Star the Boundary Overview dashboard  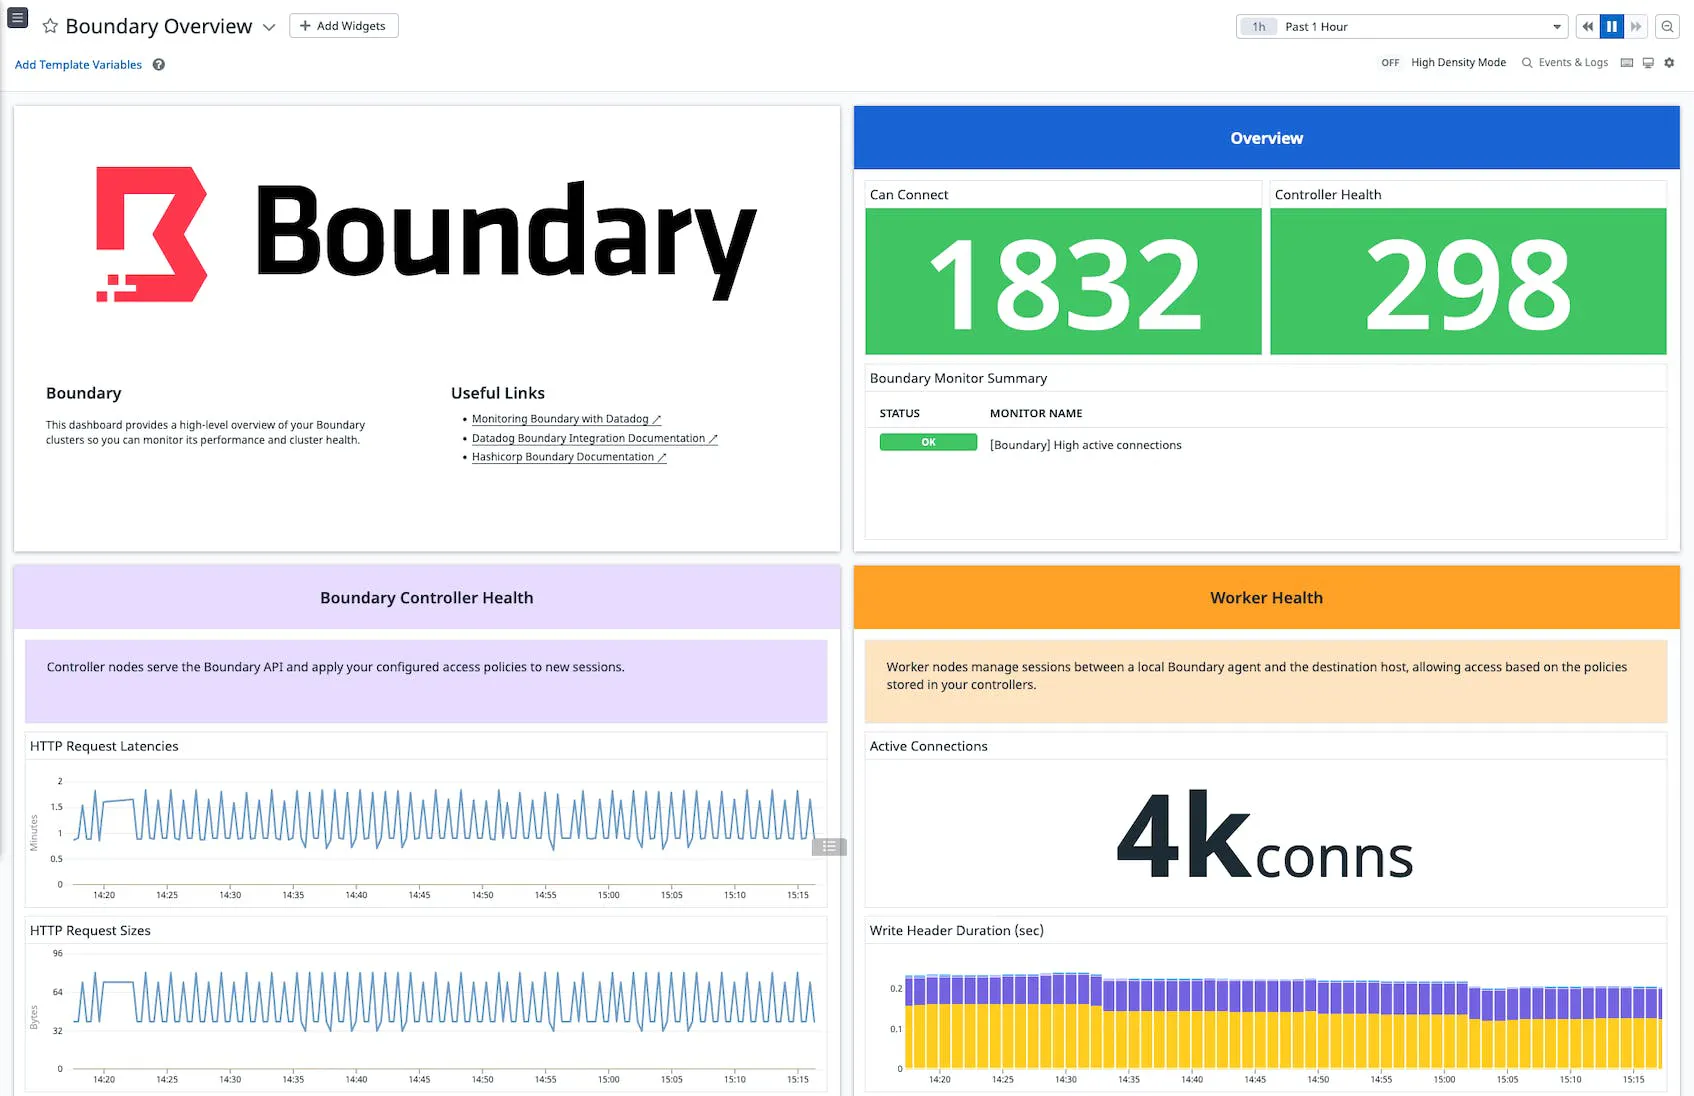[x=50, y=26]
